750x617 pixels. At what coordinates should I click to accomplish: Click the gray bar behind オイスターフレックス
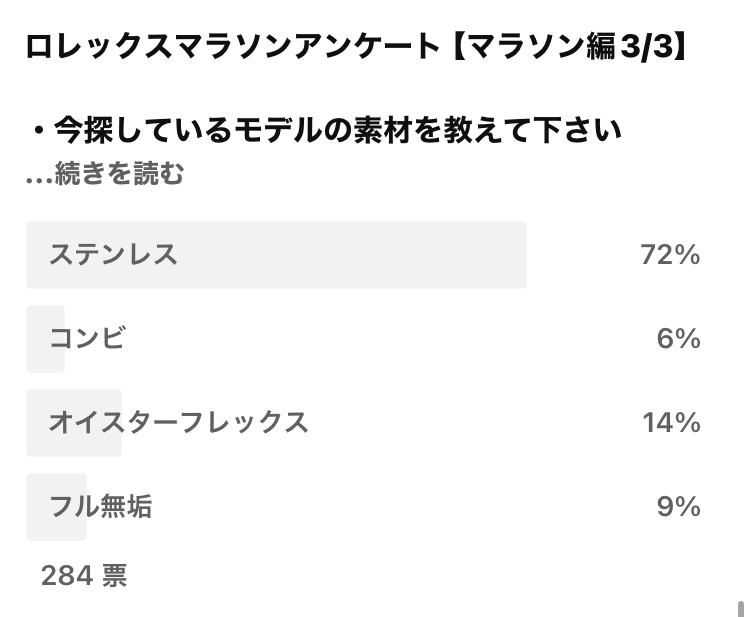(x=74, y=423)
